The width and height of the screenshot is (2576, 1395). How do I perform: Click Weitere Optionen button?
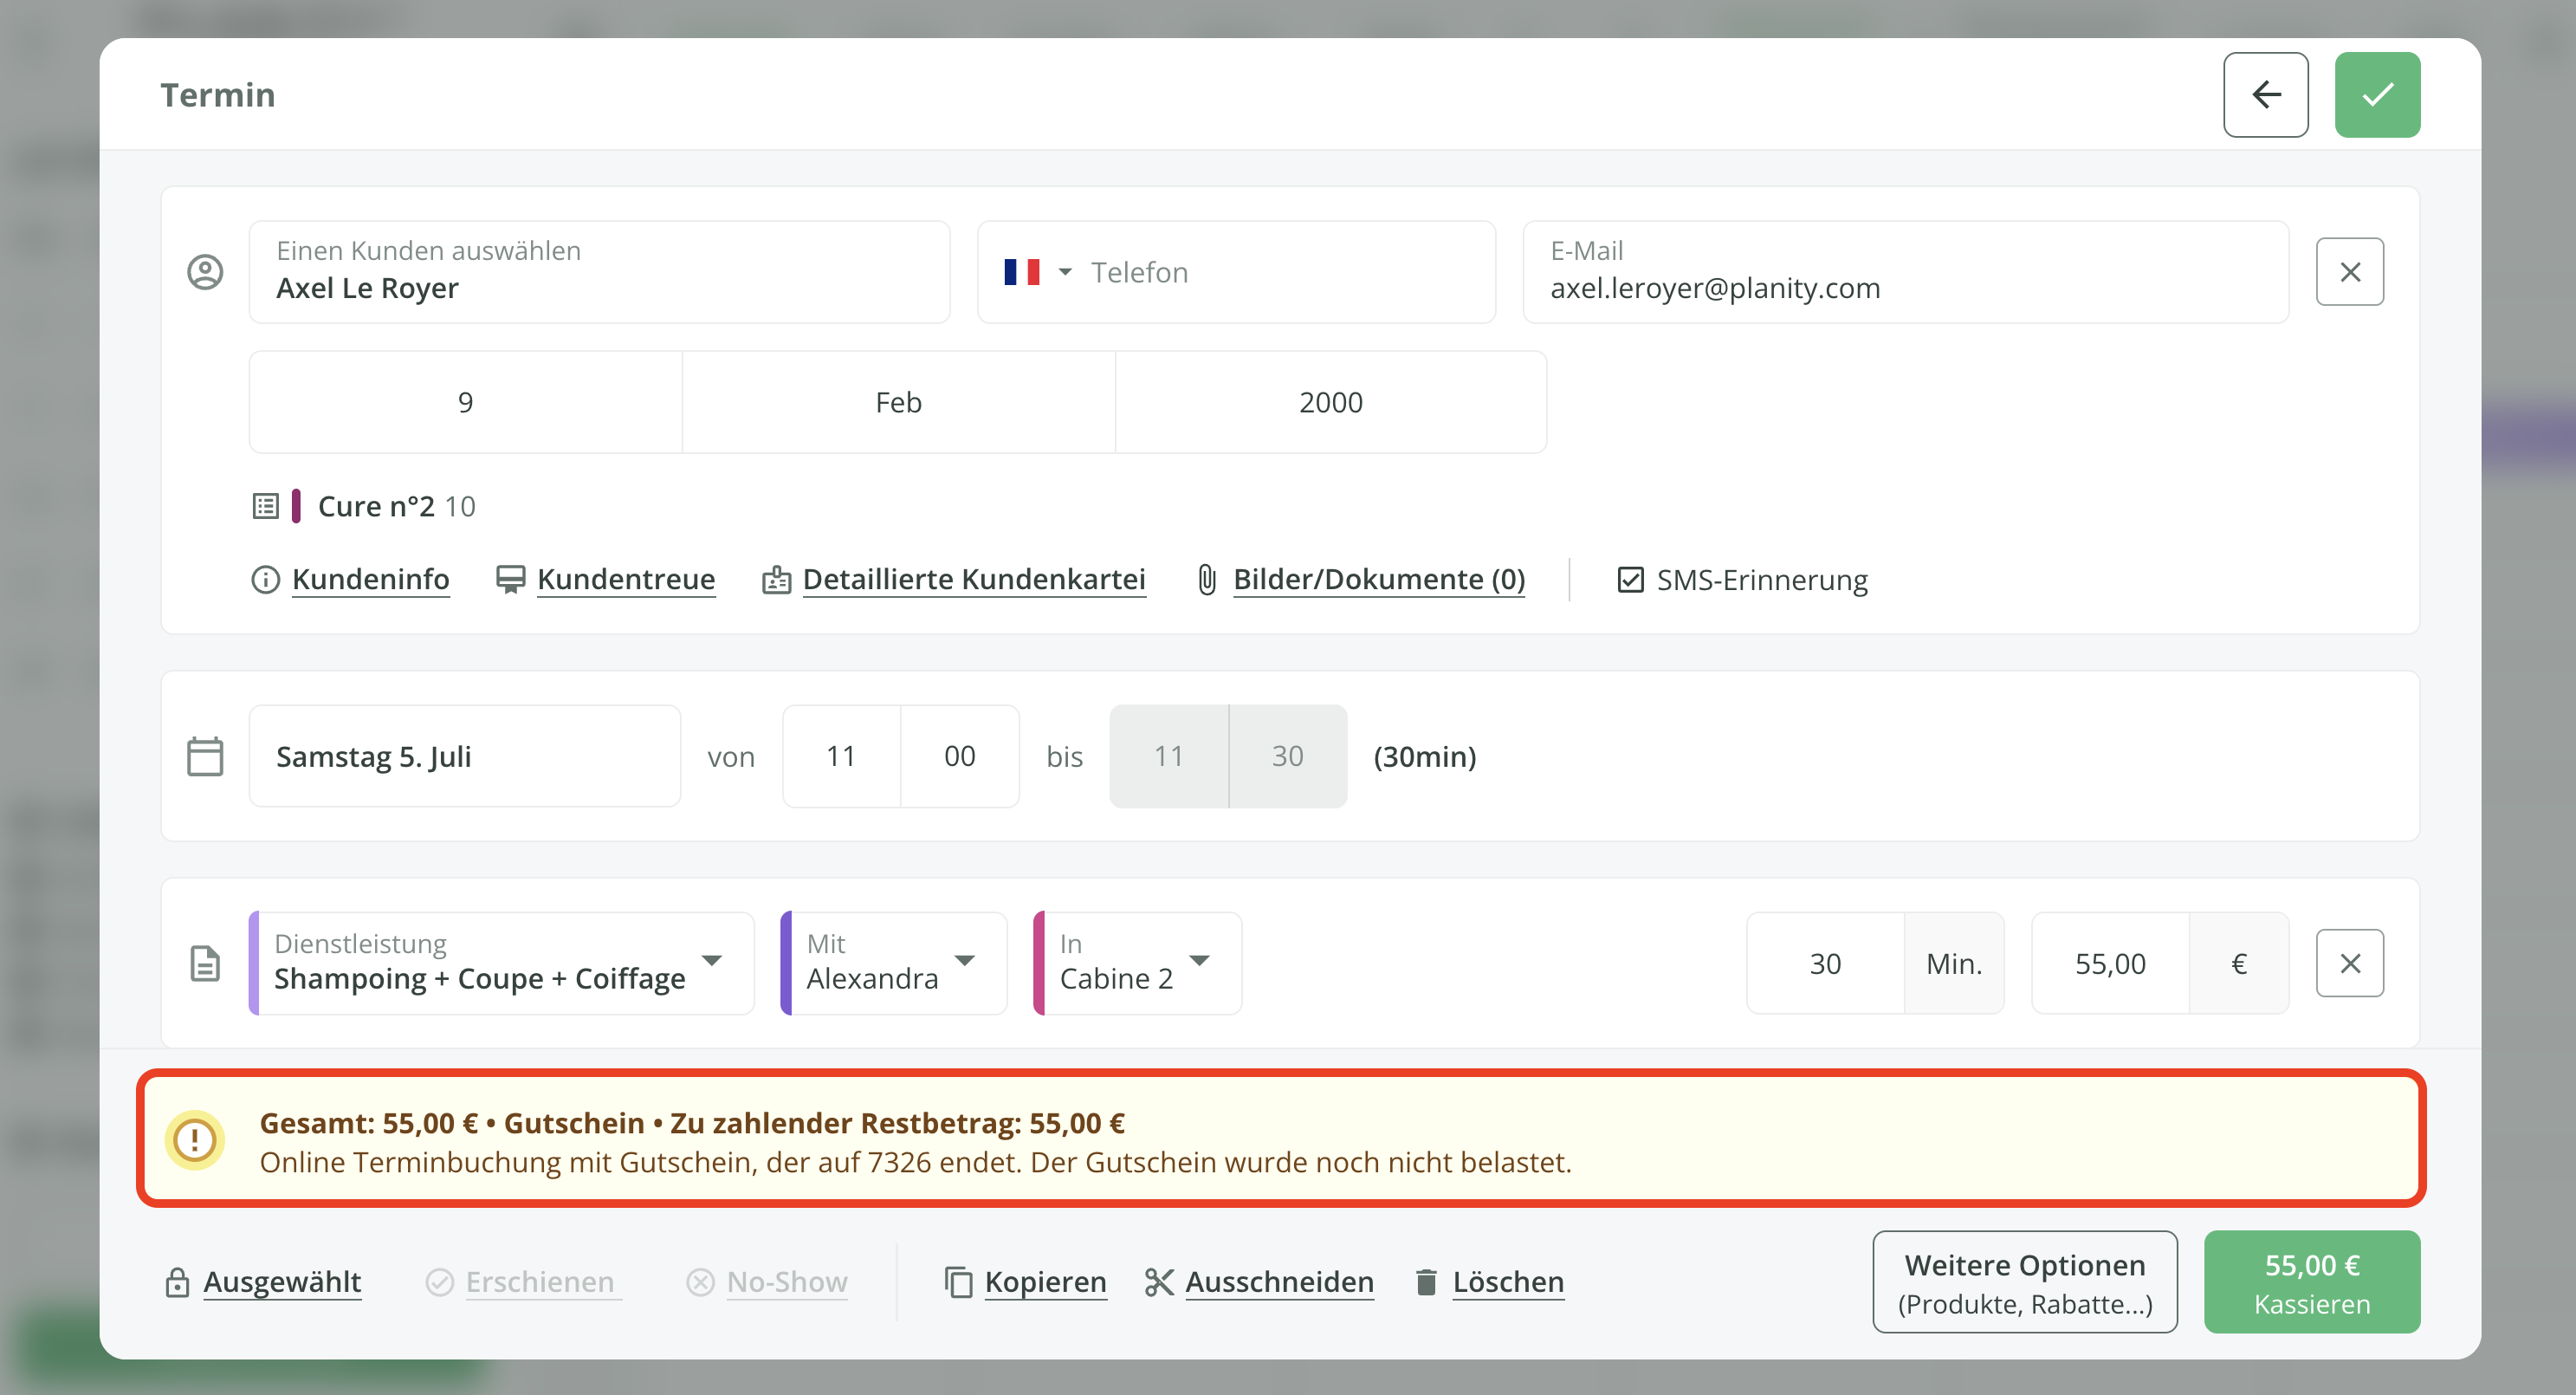click(2024, 1281)
